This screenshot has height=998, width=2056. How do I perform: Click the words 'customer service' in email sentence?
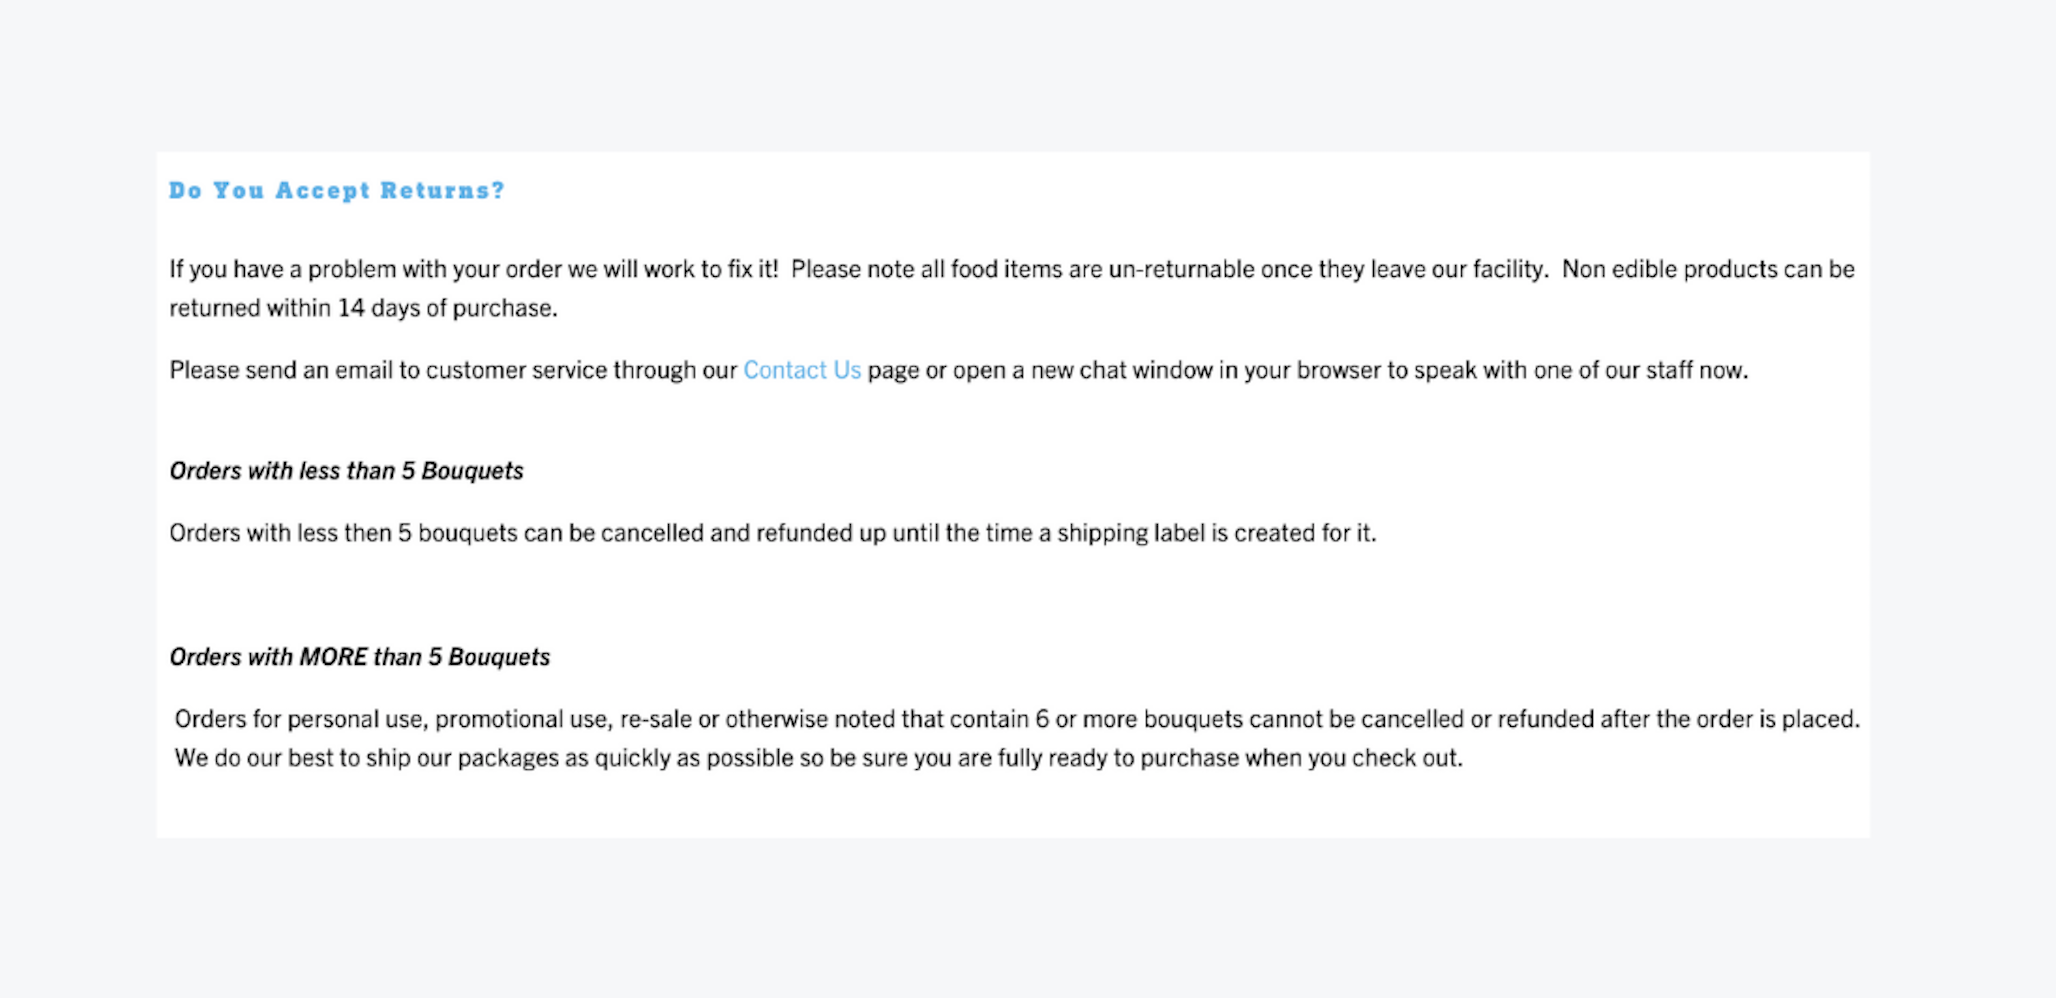click(516, 370)
